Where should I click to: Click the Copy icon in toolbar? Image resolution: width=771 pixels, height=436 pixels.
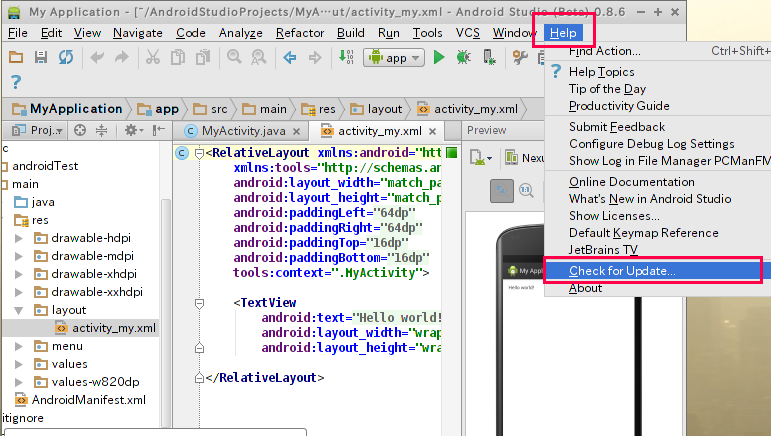(x=178, y=58)
